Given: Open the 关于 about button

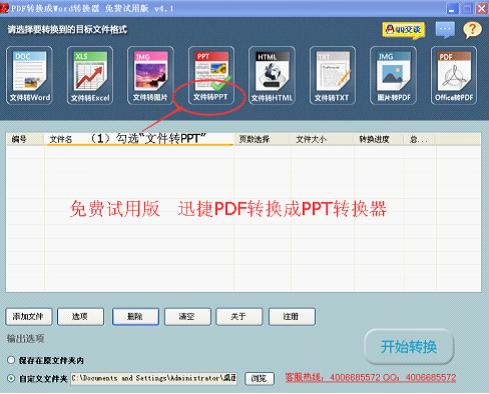Looking at the screenshot, I should (239, 316).
